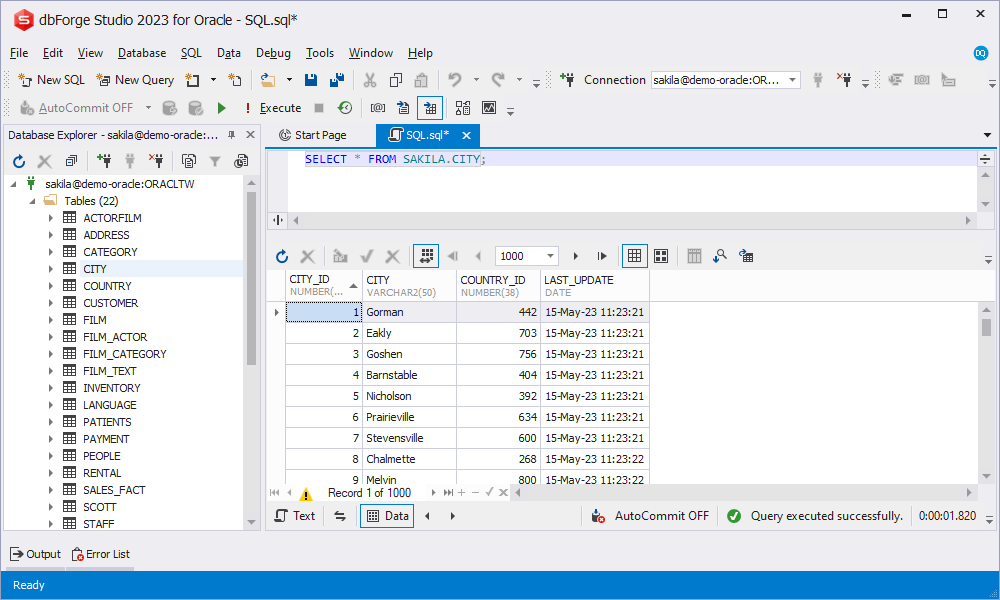The image size is (1000, 600).
Task: Select the cell with country ID 634
Action: tap(498, 417)
